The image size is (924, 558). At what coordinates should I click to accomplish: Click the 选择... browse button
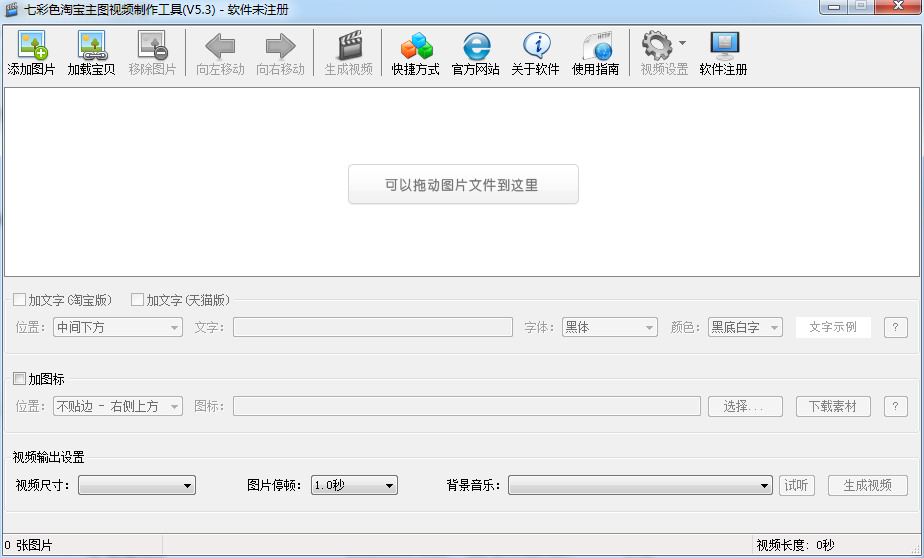coord(745,406)
